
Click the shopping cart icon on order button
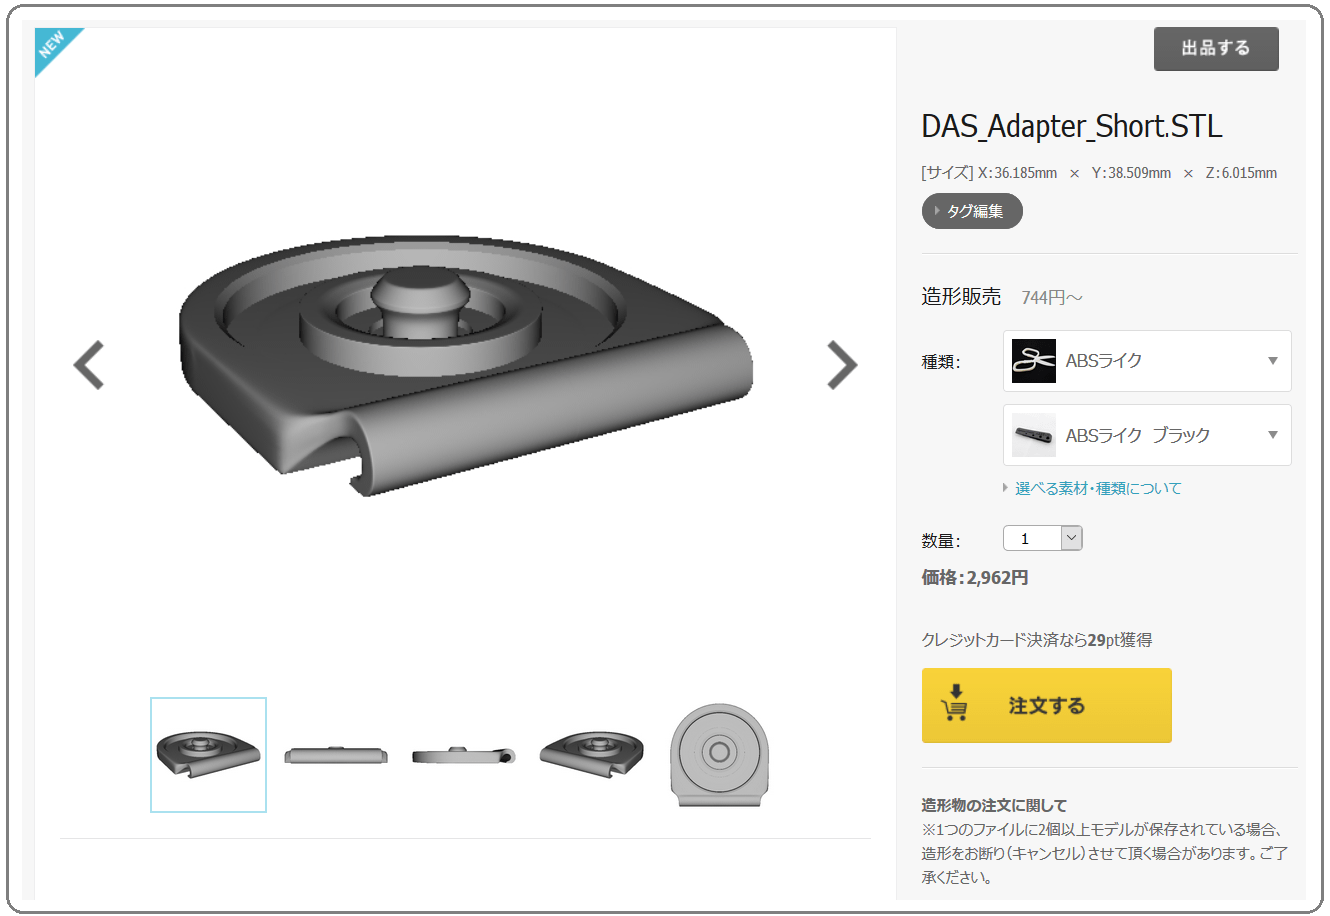tap(954, 703)
